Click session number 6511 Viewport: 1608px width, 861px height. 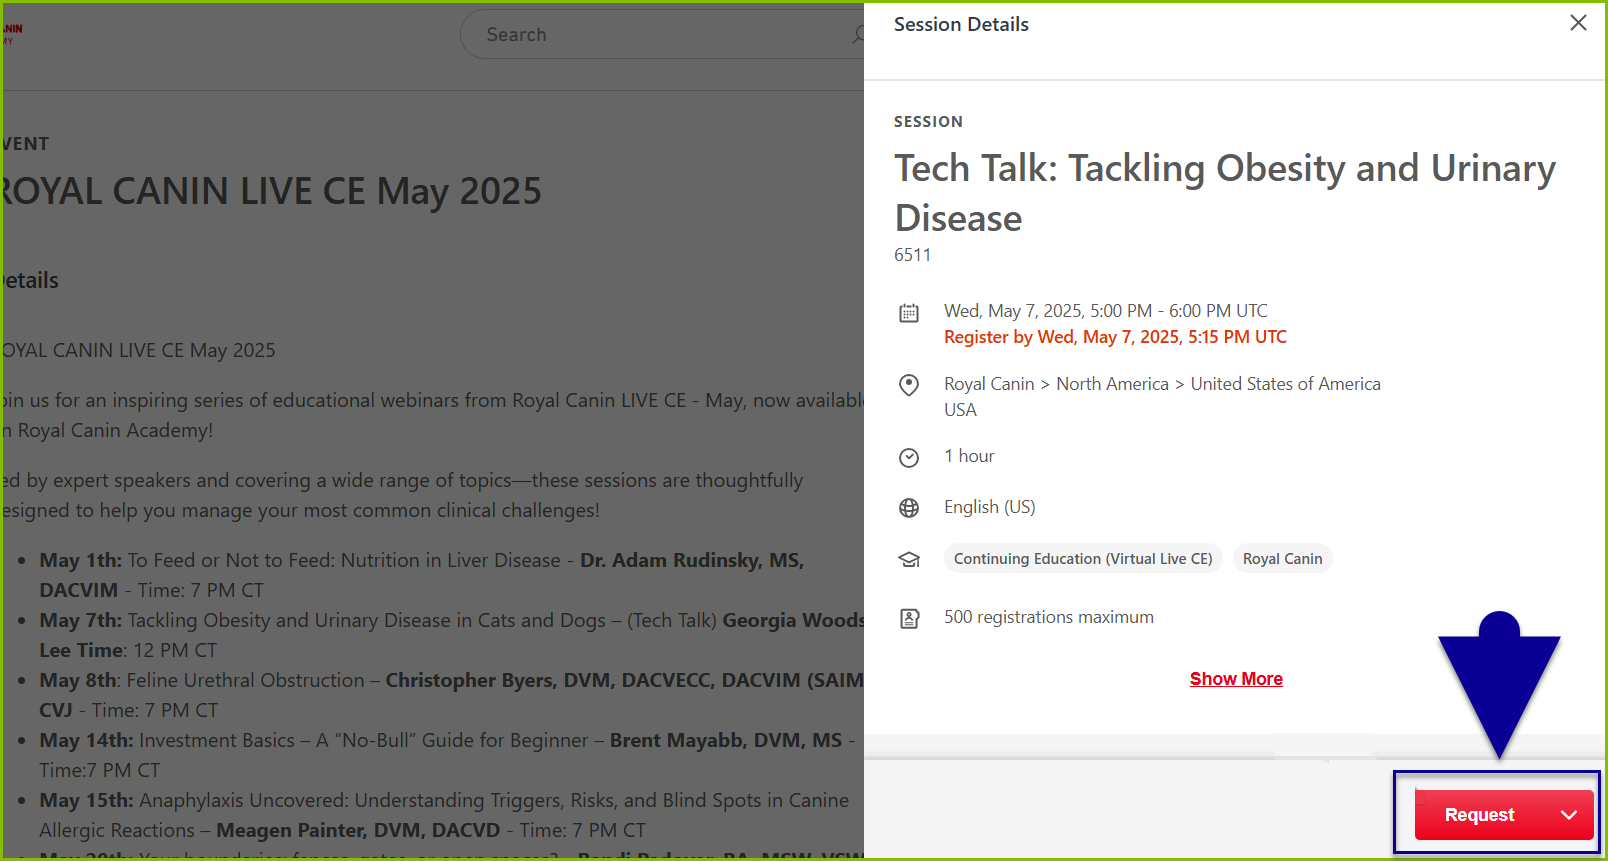coord(912,255)
